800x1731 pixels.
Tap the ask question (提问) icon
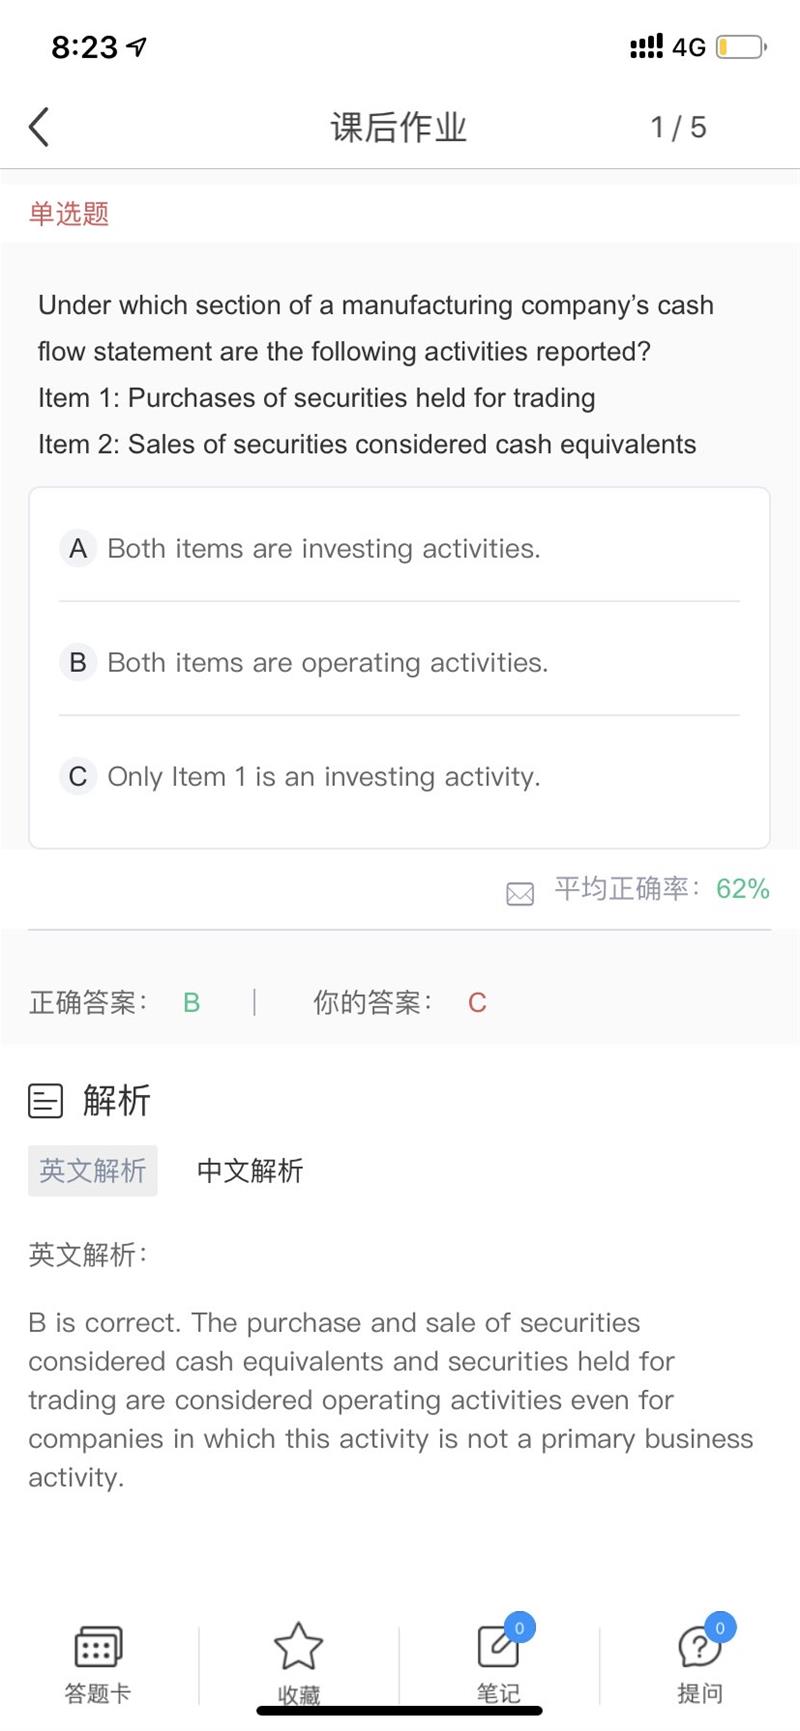[700, 1648]
